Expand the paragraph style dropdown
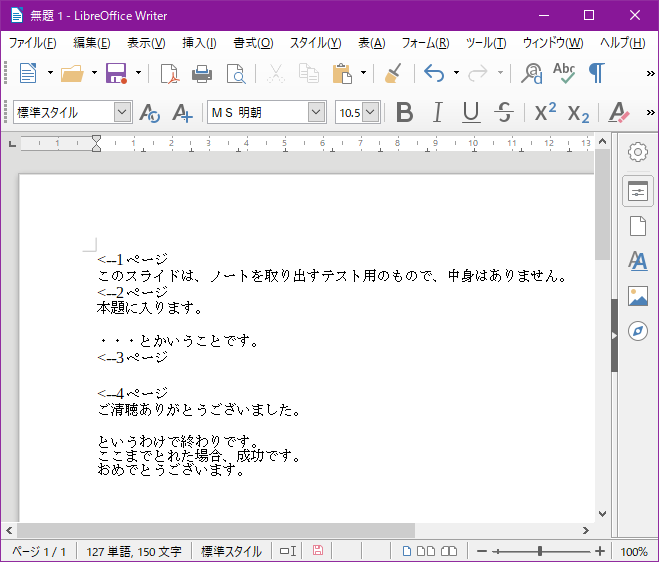 122,113
